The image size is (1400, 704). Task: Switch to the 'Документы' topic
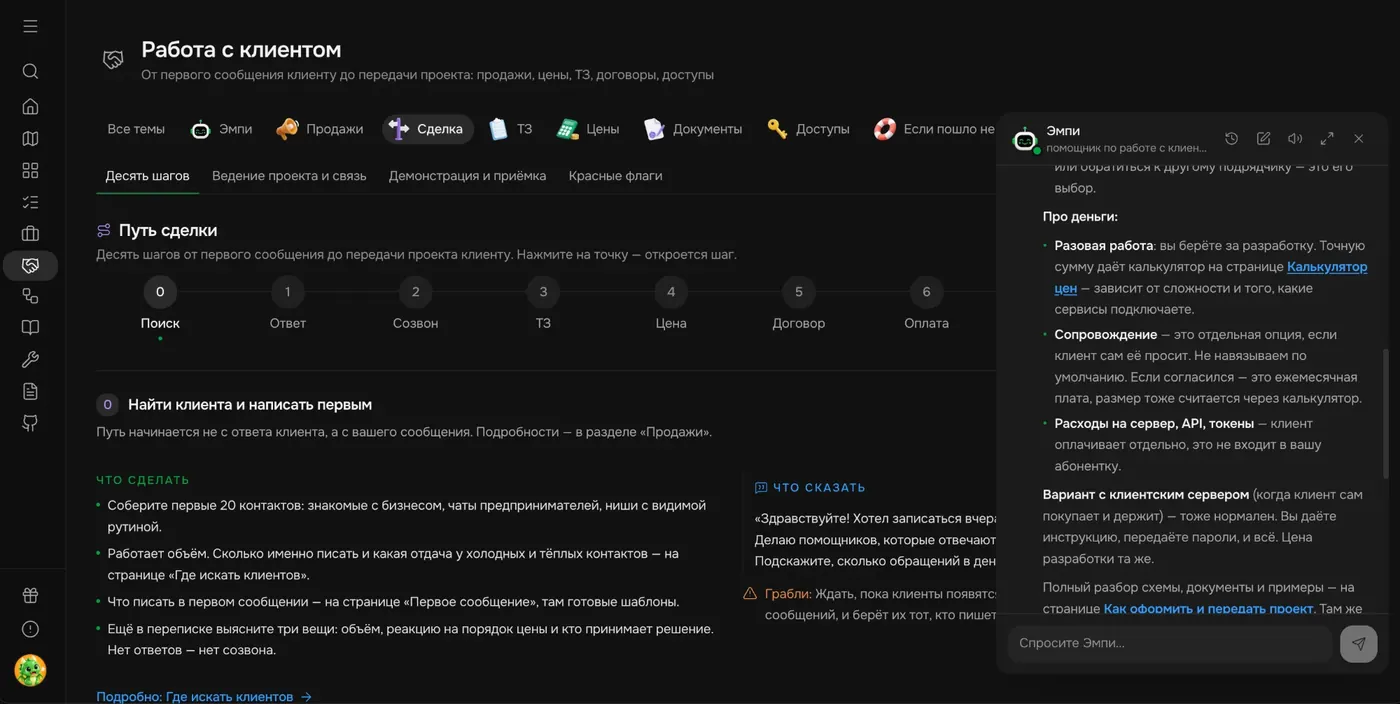tap(693, 129)
